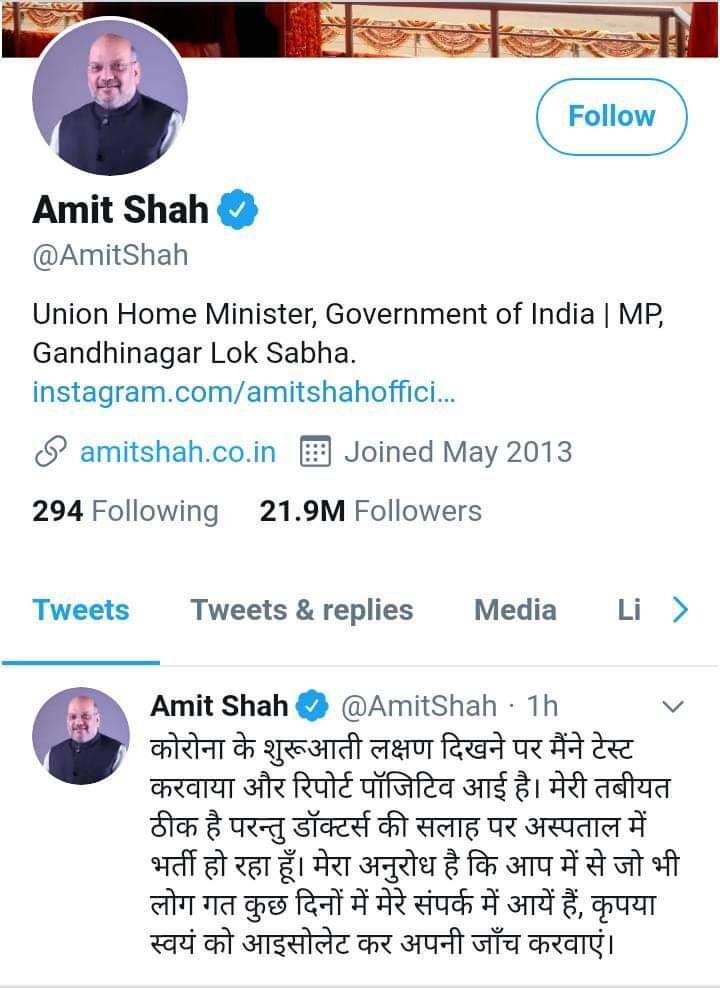Switch to Tweets & replies tab
720x988 pixels.
(x=302, y=610)
